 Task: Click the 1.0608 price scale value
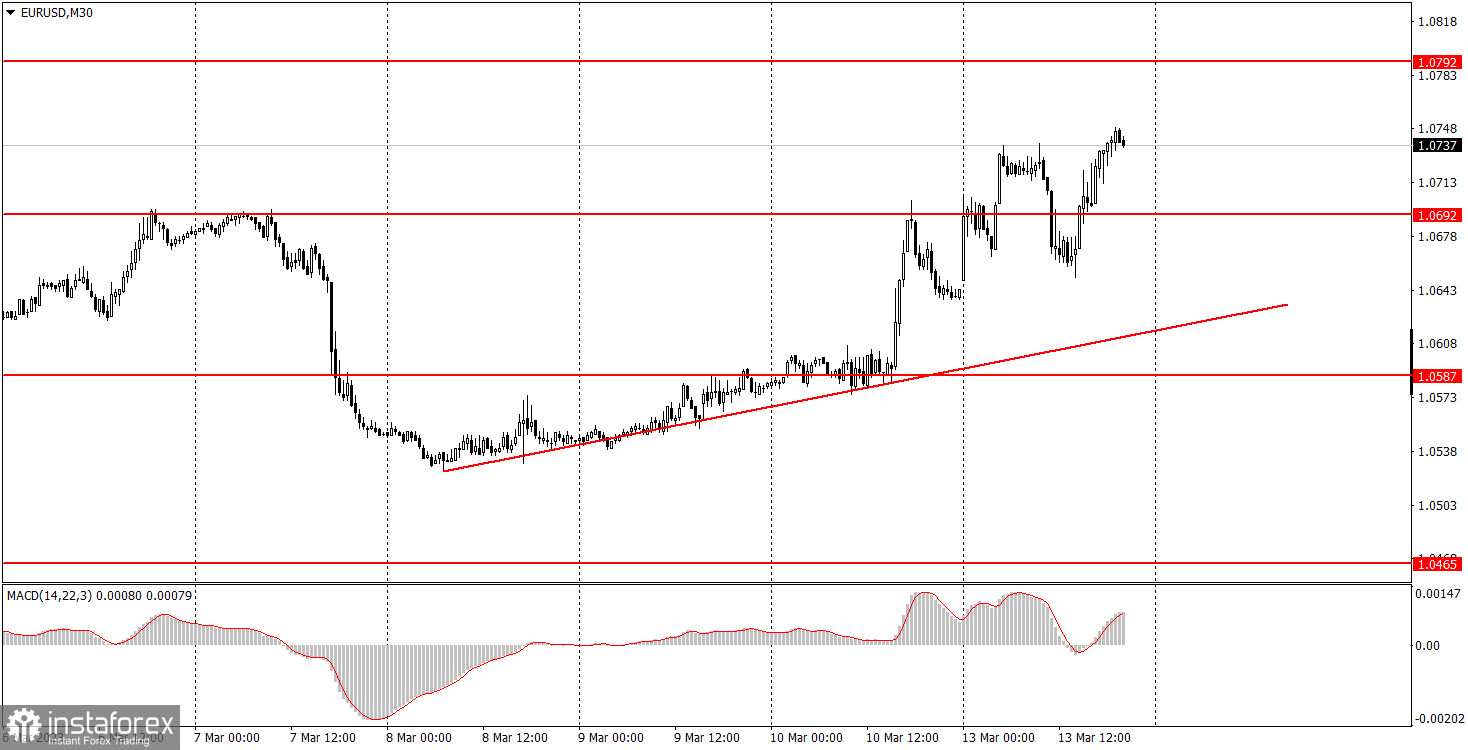(1437, 344)
